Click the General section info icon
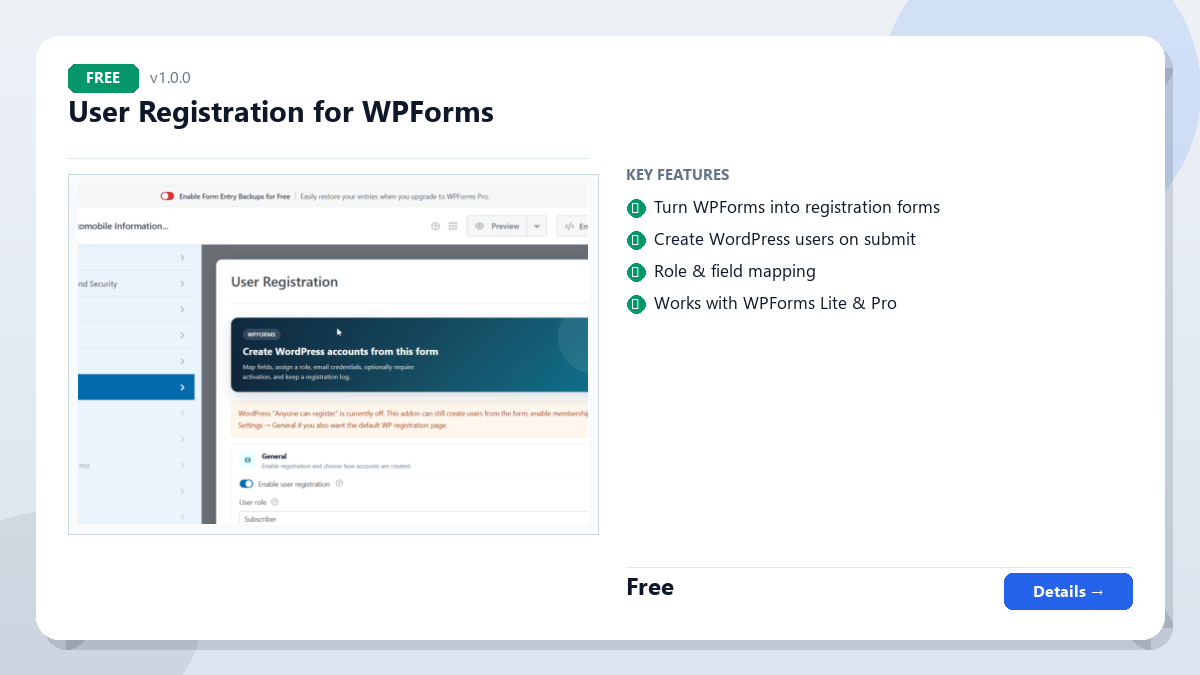 point(247,460)
